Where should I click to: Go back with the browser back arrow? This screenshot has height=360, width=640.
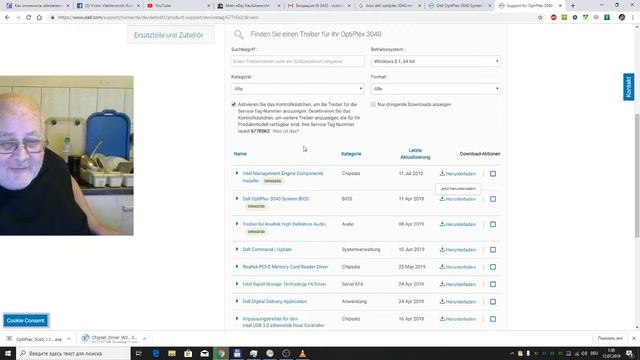[7, 18]
